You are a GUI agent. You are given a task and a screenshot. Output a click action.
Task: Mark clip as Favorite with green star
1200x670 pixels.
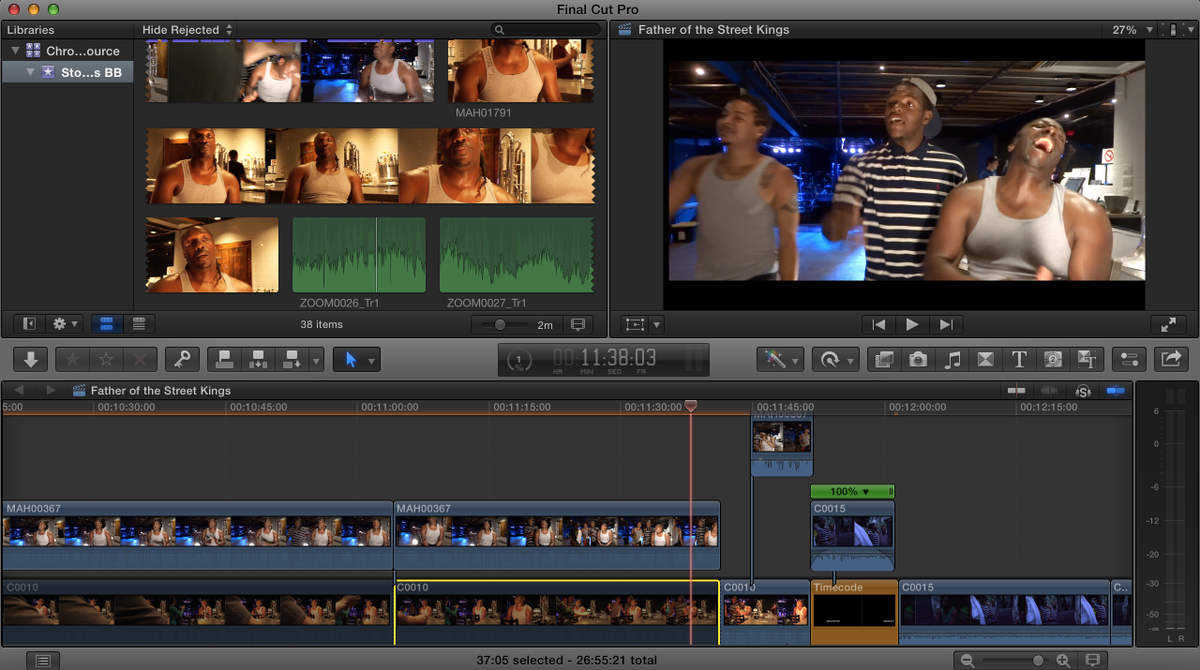coord(73,360)
